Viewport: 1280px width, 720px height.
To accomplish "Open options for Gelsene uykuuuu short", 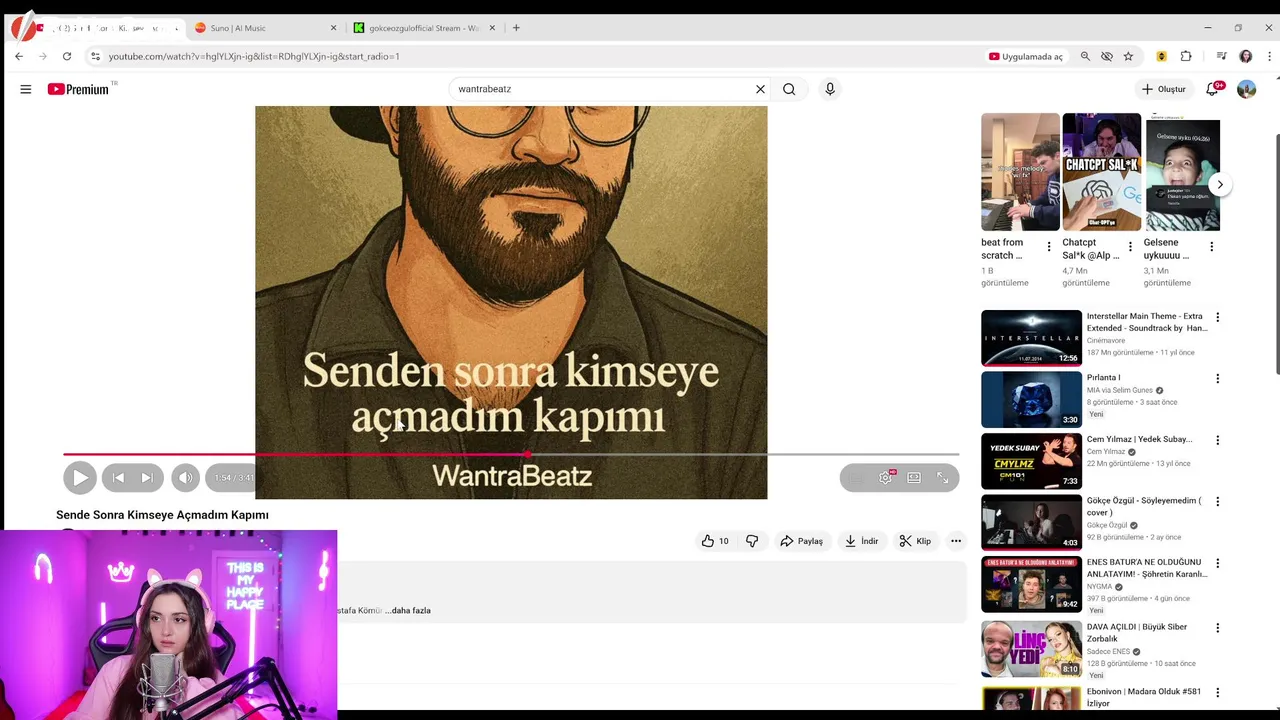I will (x=1211, y=246).
